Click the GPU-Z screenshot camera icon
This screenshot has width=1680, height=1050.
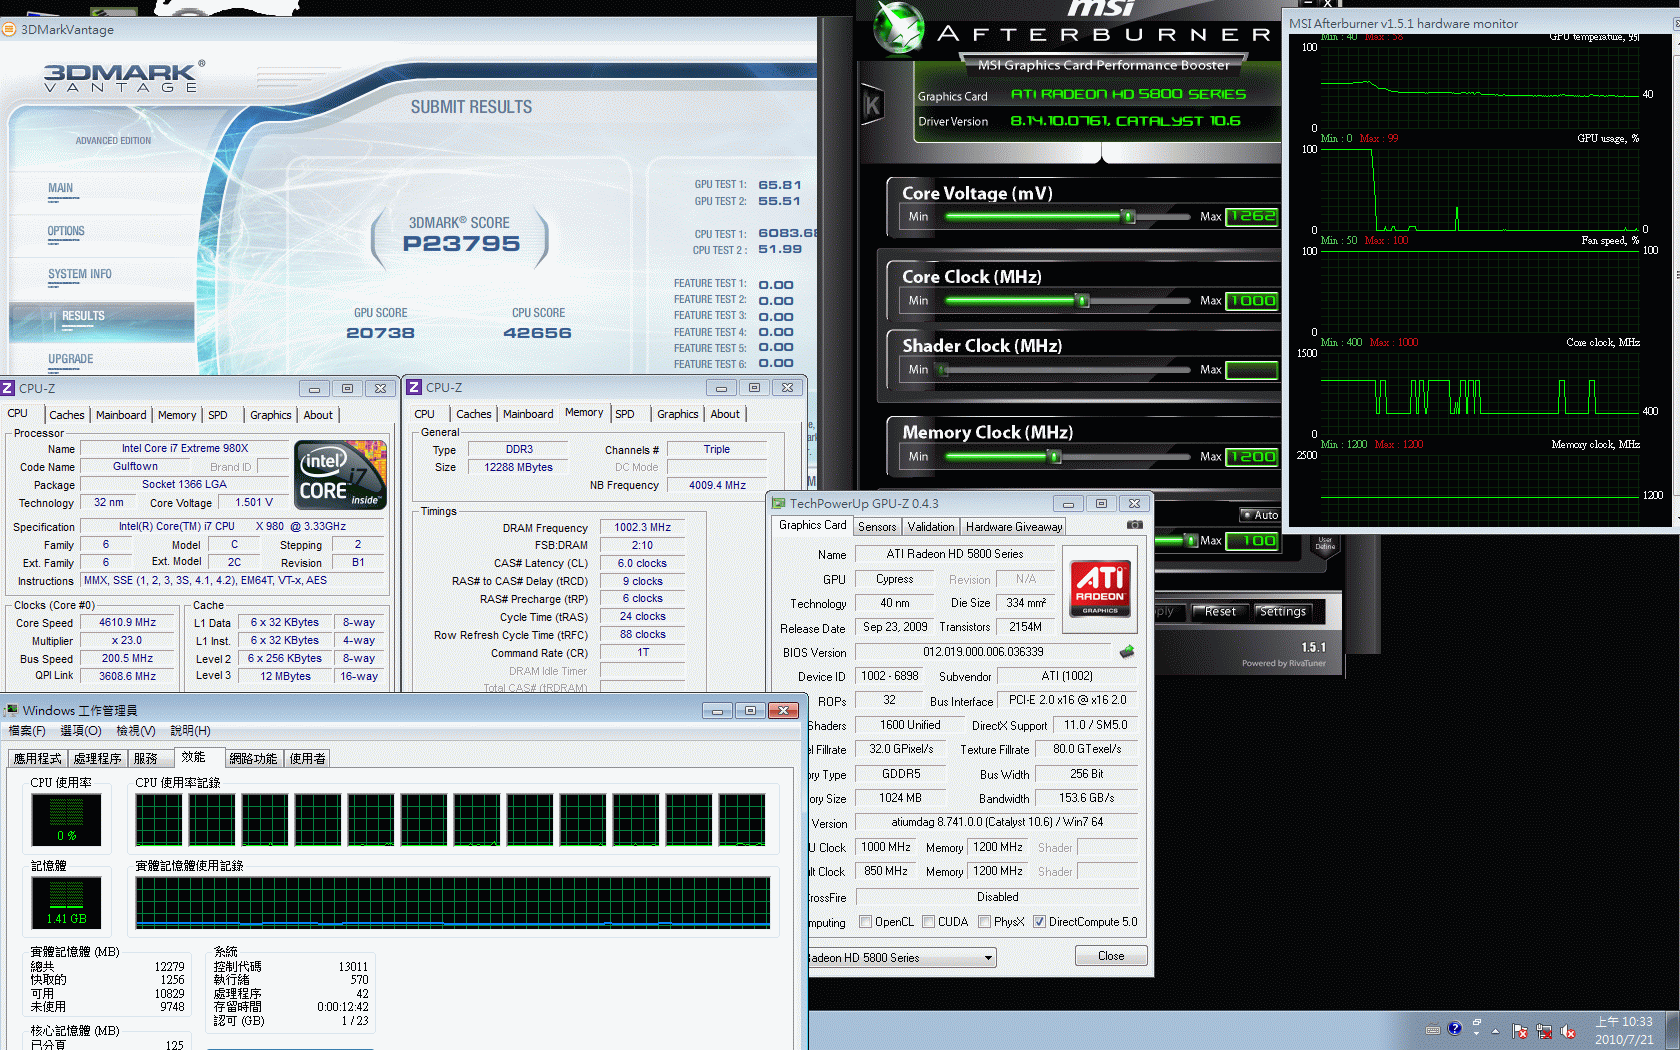point(1134,525)
